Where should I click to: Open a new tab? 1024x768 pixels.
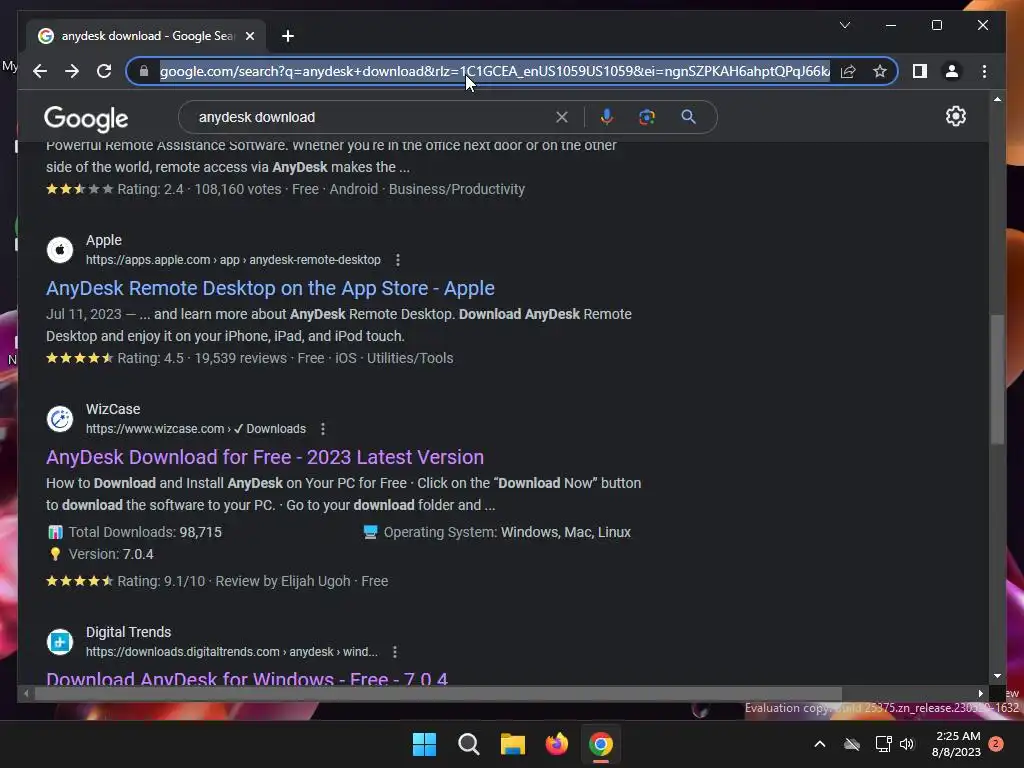point(288,36)
